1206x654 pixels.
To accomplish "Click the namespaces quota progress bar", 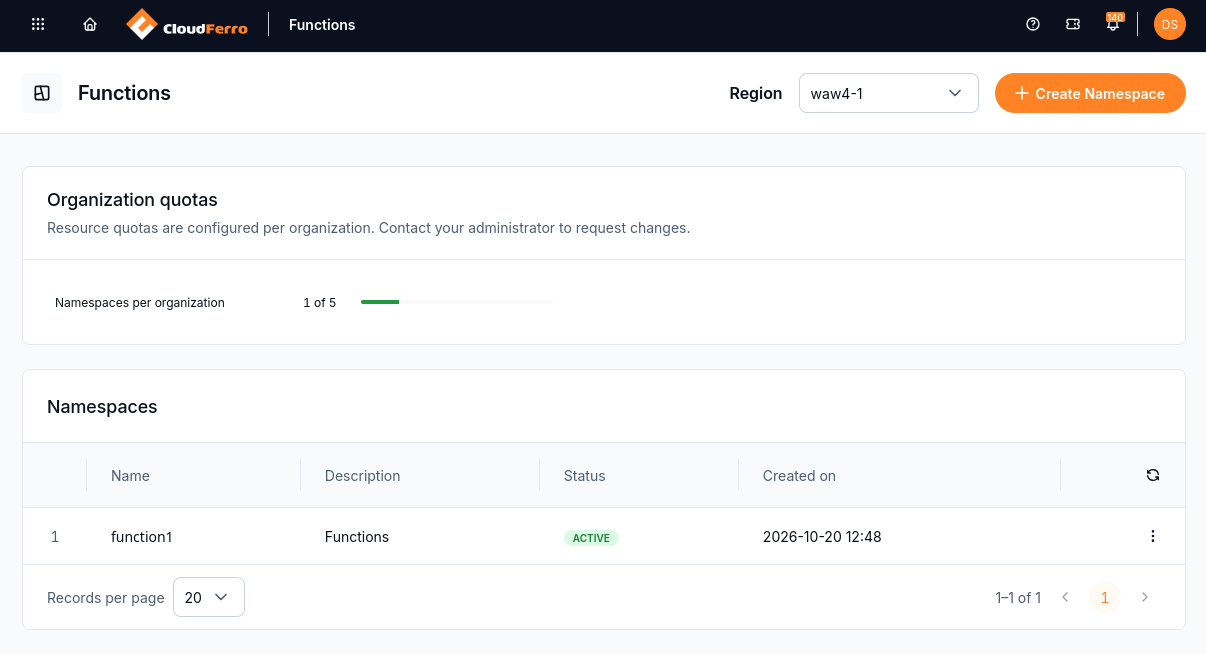I will [x=456, y=302].
